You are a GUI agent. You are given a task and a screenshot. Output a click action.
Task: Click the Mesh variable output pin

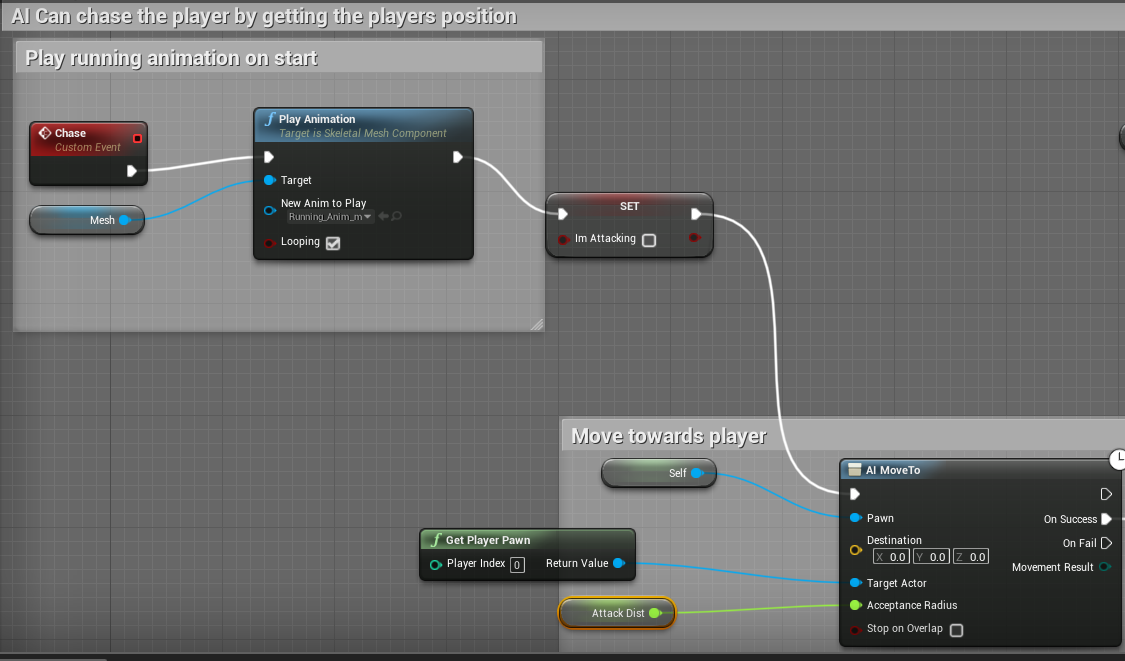click(125, 220)
